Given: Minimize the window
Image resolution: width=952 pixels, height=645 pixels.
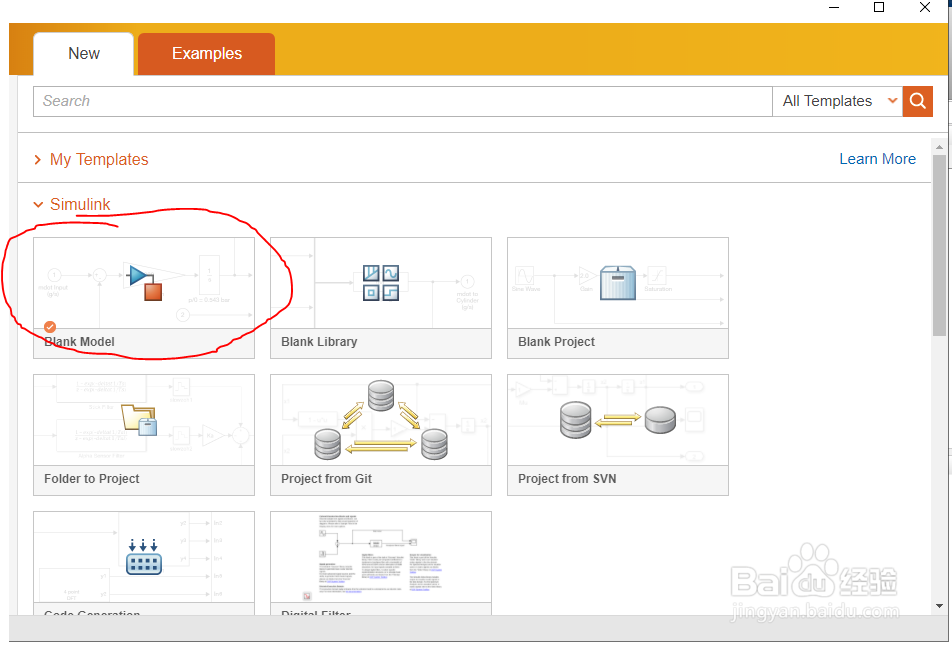Looking at the screenshot, I should (834, 7).
